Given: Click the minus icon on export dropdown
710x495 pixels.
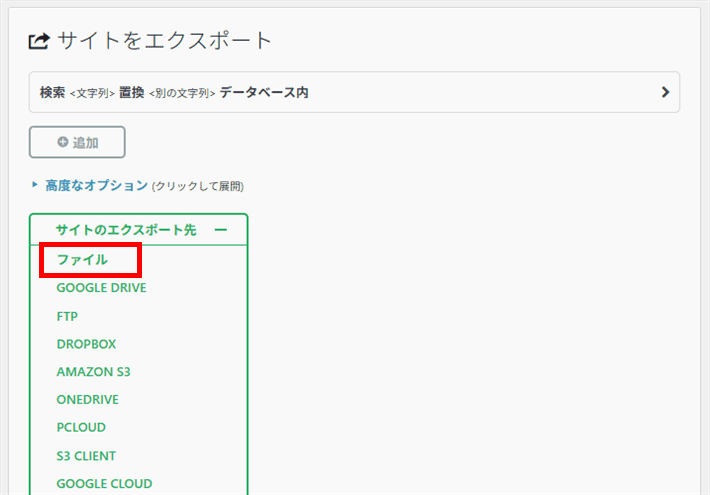Looking at the screenshot, I should (221, 230).
